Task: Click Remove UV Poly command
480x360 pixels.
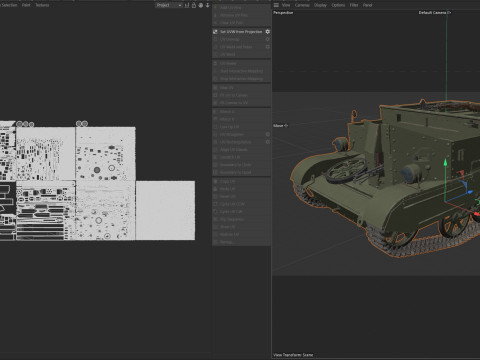Action: [x=241, y=15]
